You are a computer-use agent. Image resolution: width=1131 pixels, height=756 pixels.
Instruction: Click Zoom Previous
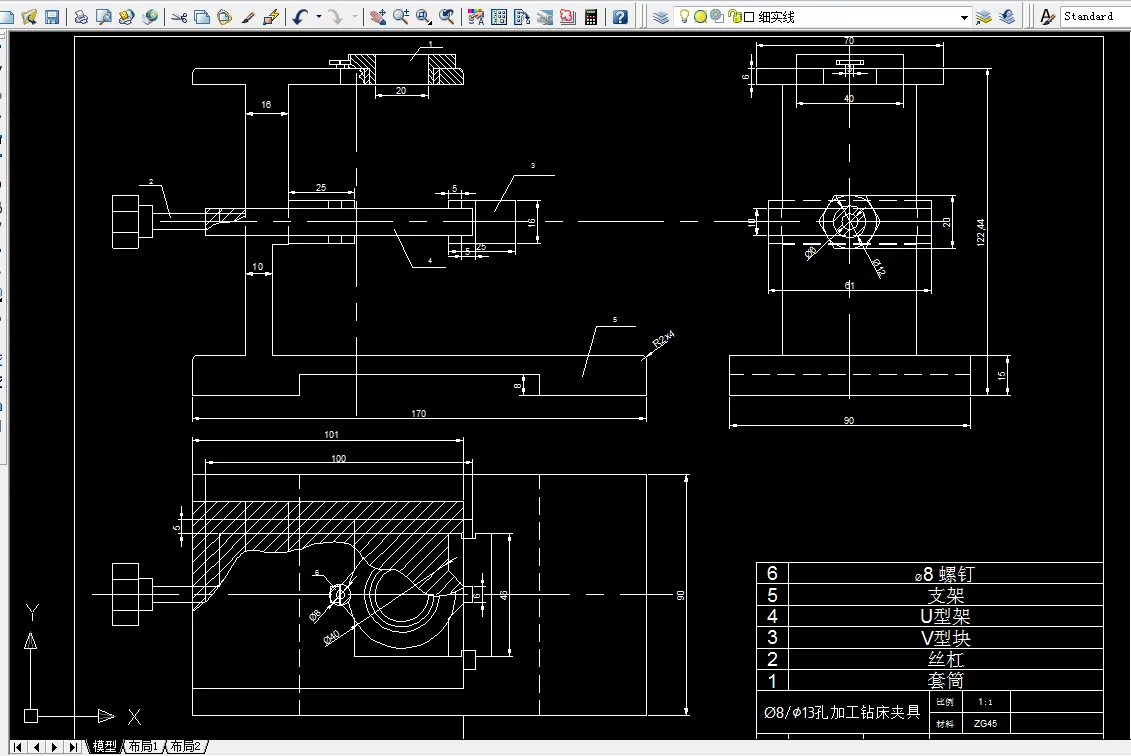(x=446, y=17)
